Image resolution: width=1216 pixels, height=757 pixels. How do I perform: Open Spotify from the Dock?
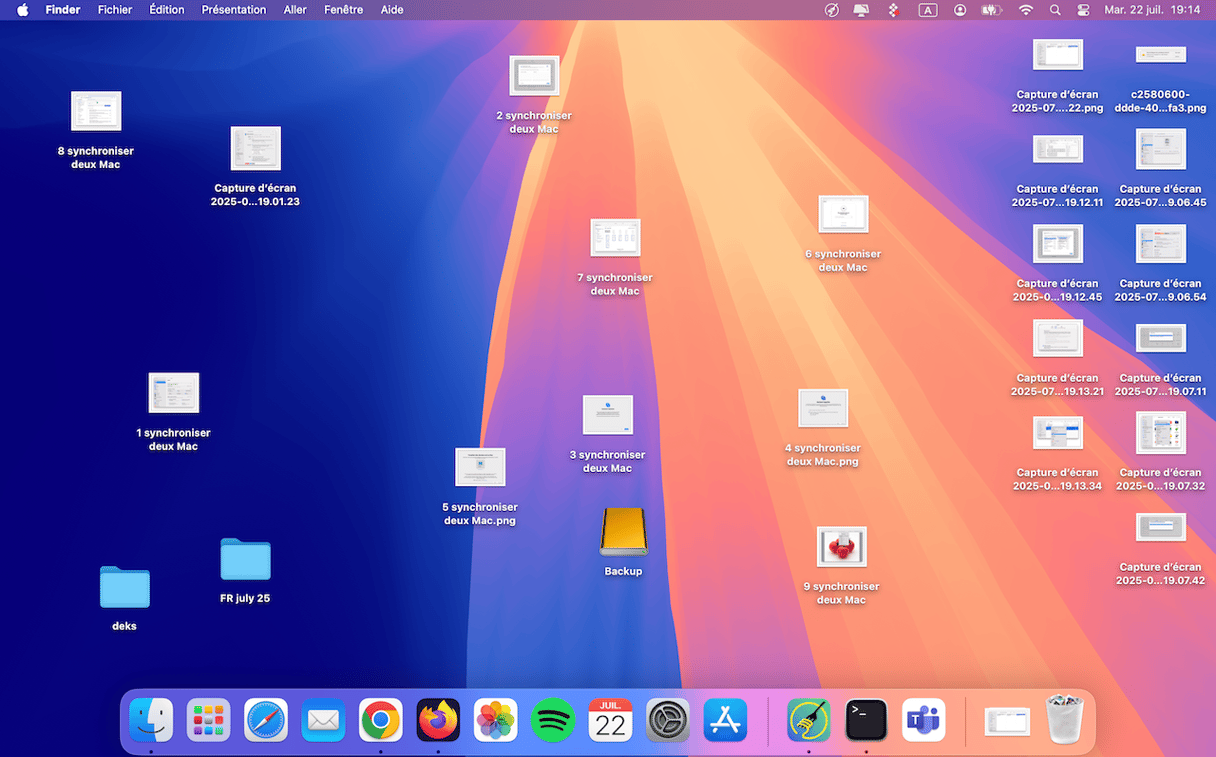click(x=553, y=719)
